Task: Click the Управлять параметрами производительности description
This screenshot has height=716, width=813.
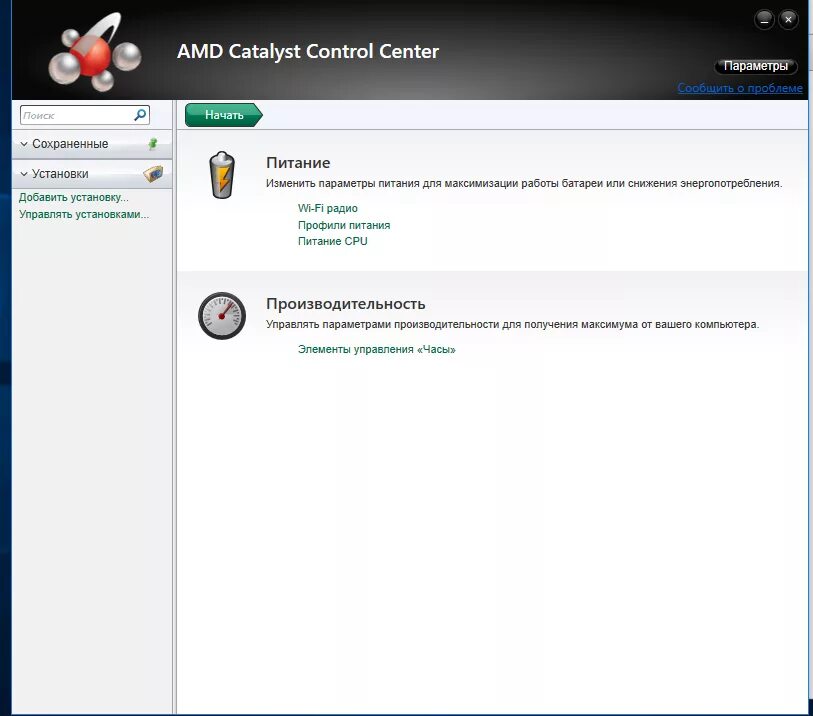Action: (x=512, y=325)
